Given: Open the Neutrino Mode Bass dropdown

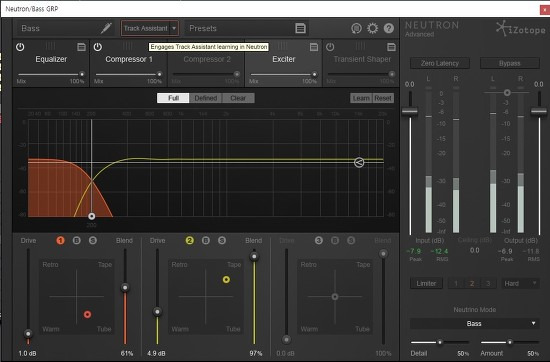Looking at the screenshot, I should pyautogui.click(x=474, y=323).
